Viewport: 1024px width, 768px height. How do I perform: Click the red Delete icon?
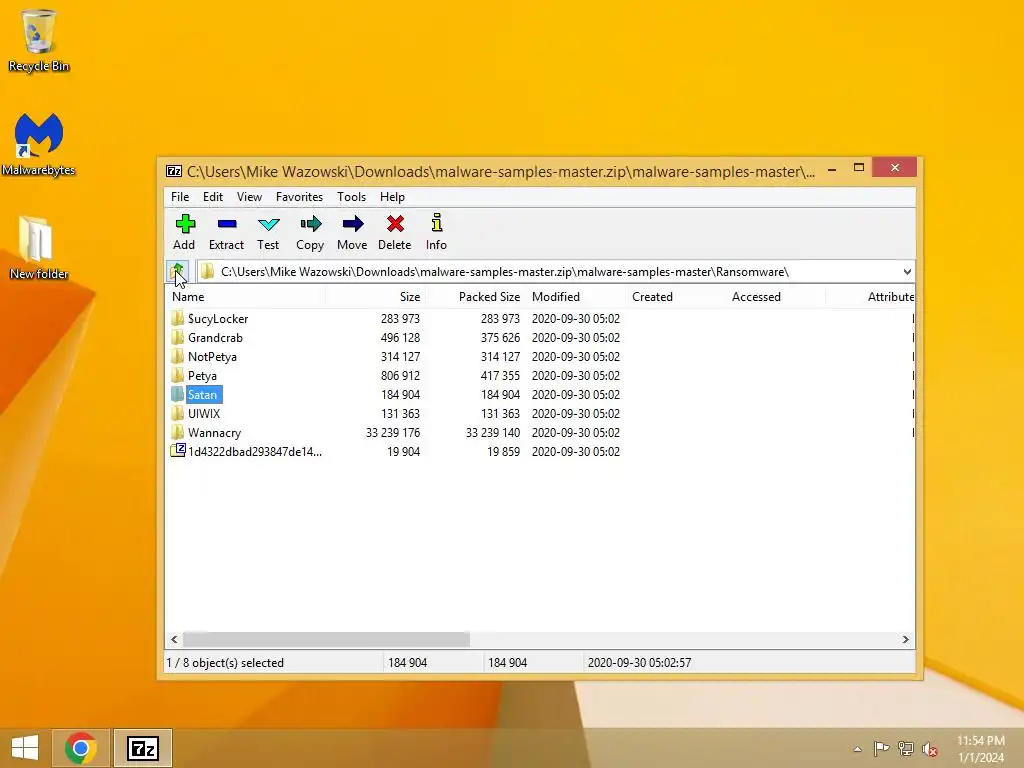(394, 225)
